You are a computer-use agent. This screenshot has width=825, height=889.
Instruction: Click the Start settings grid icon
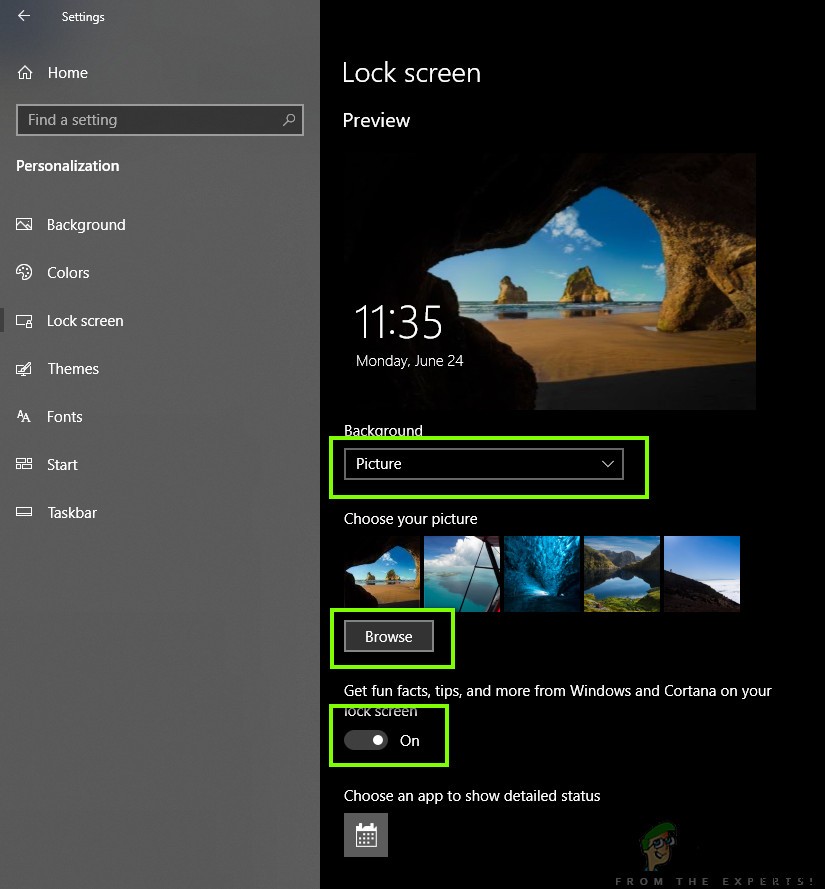point(23,464)
